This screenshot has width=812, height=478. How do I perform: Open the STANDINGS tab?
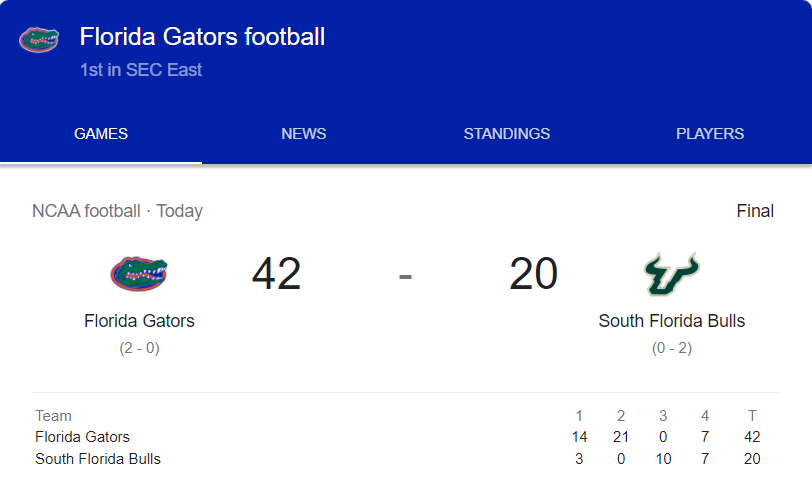[x=507, y=134]
